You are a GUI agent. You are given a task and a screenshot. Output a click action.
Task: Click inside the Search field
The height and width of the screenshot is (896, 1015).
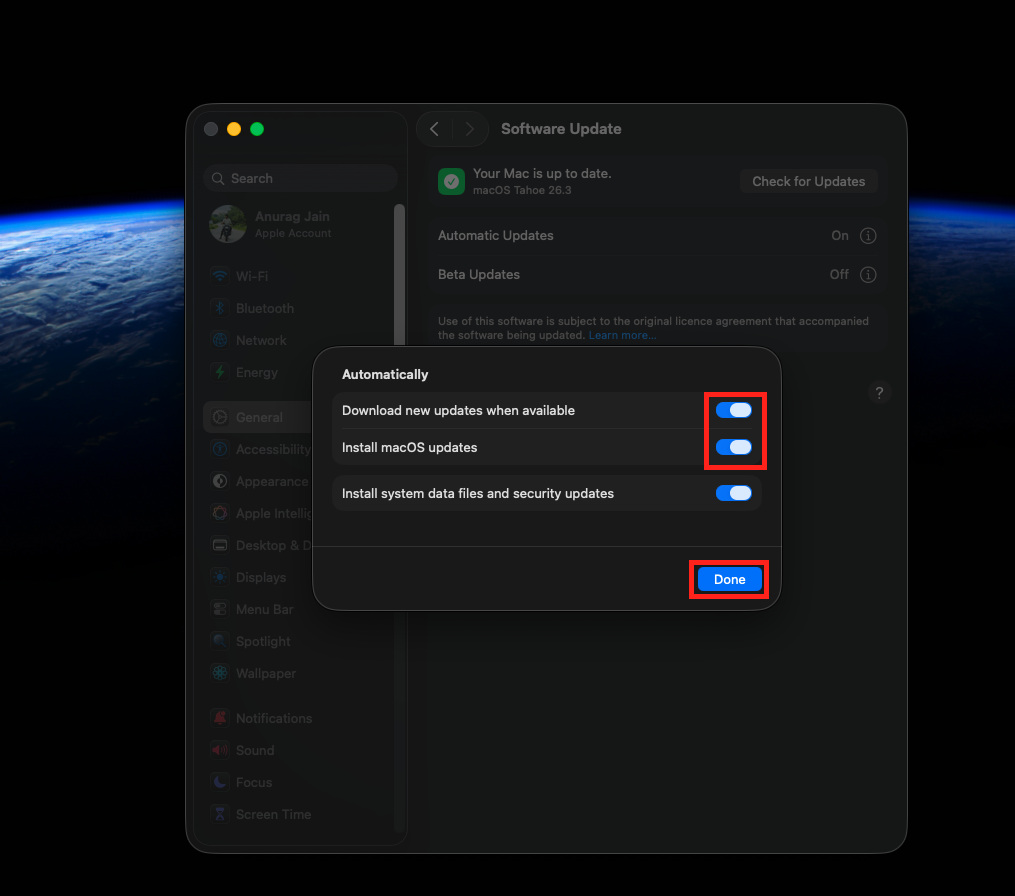[x=300, y=177]
